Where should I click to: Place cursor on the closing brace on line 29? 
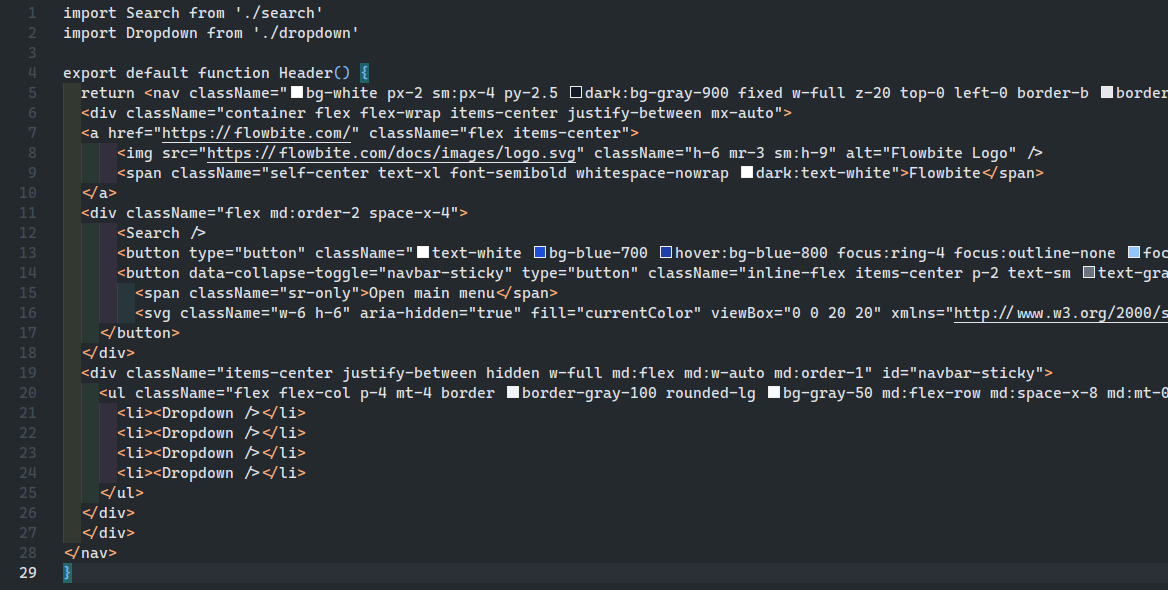68,573
